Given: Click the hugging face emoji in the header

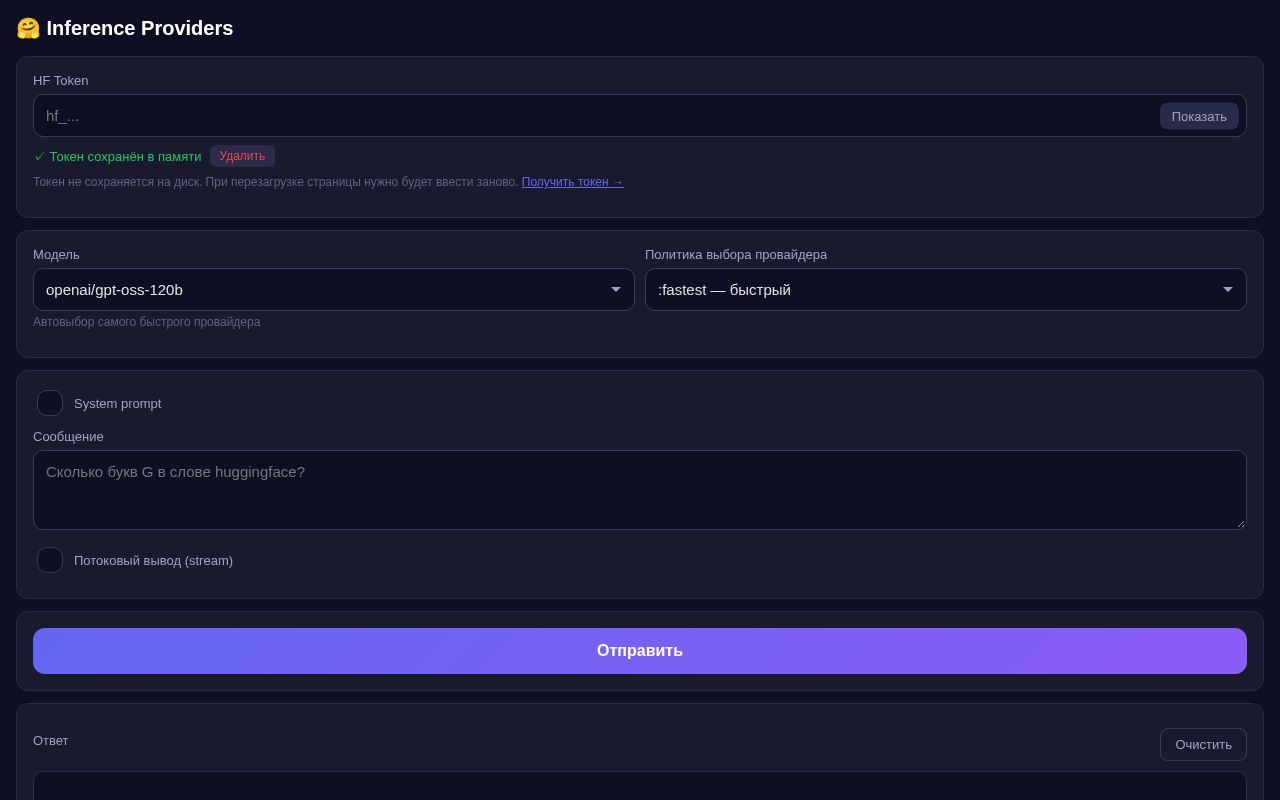Looking at the screenshot, I should (x=28, y=28).
